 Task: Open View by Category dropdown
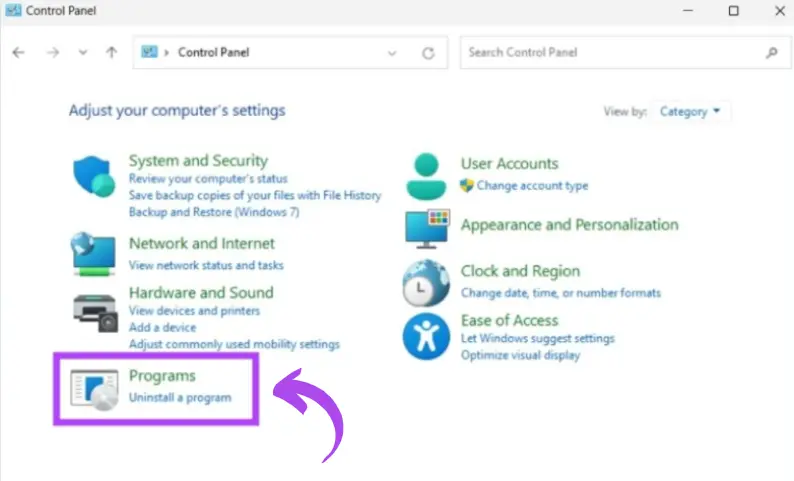tap(690, 111)
